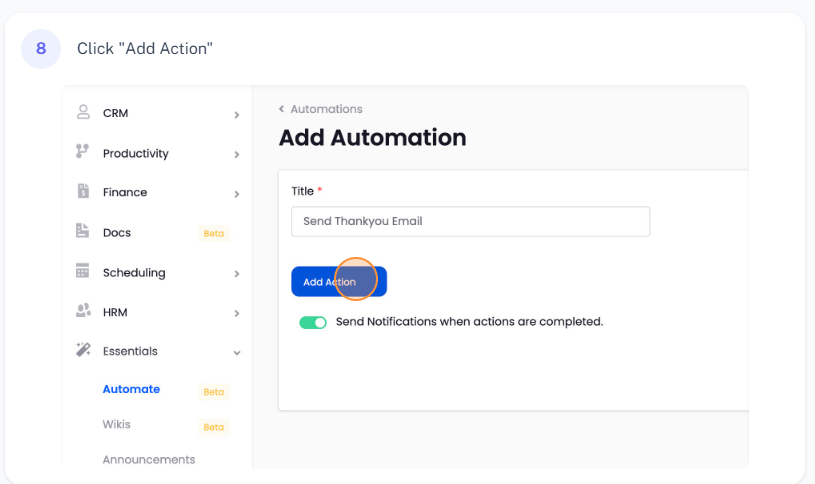Open Announcements in the sidebar

click(x=148, y=460)
